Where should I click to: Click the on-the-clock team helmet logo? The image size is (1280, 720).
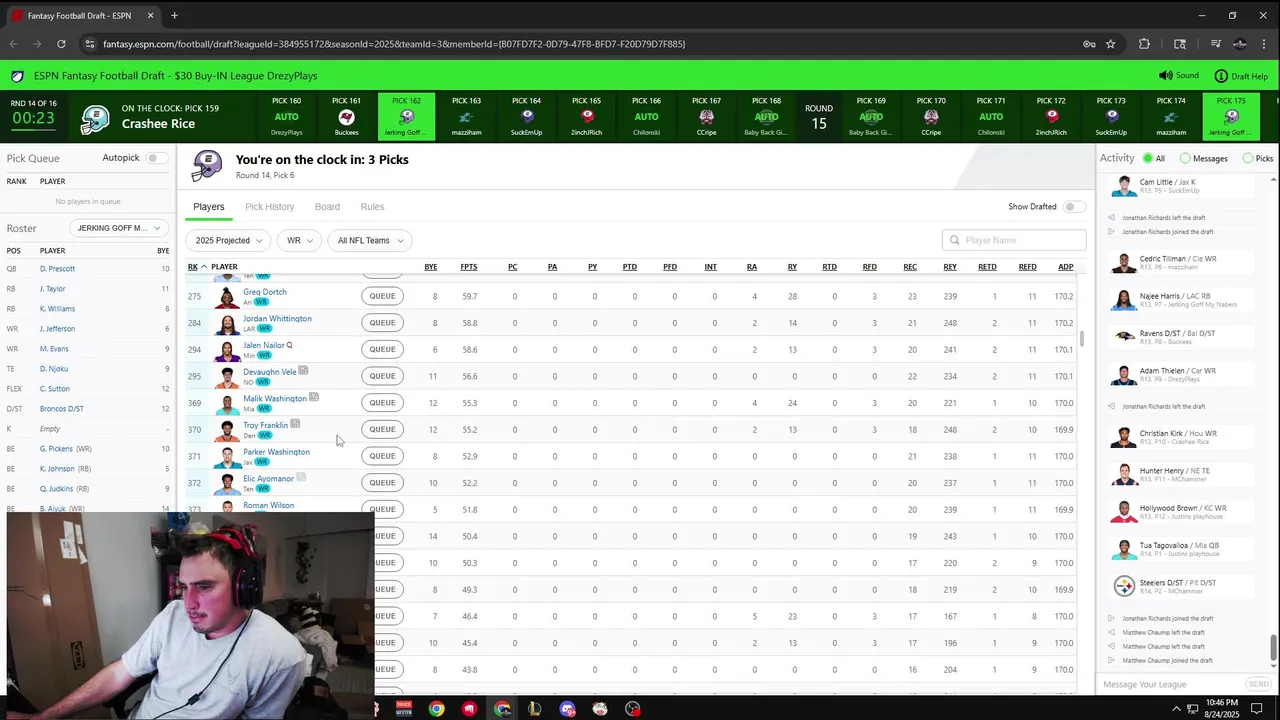[x=95, y=118]
